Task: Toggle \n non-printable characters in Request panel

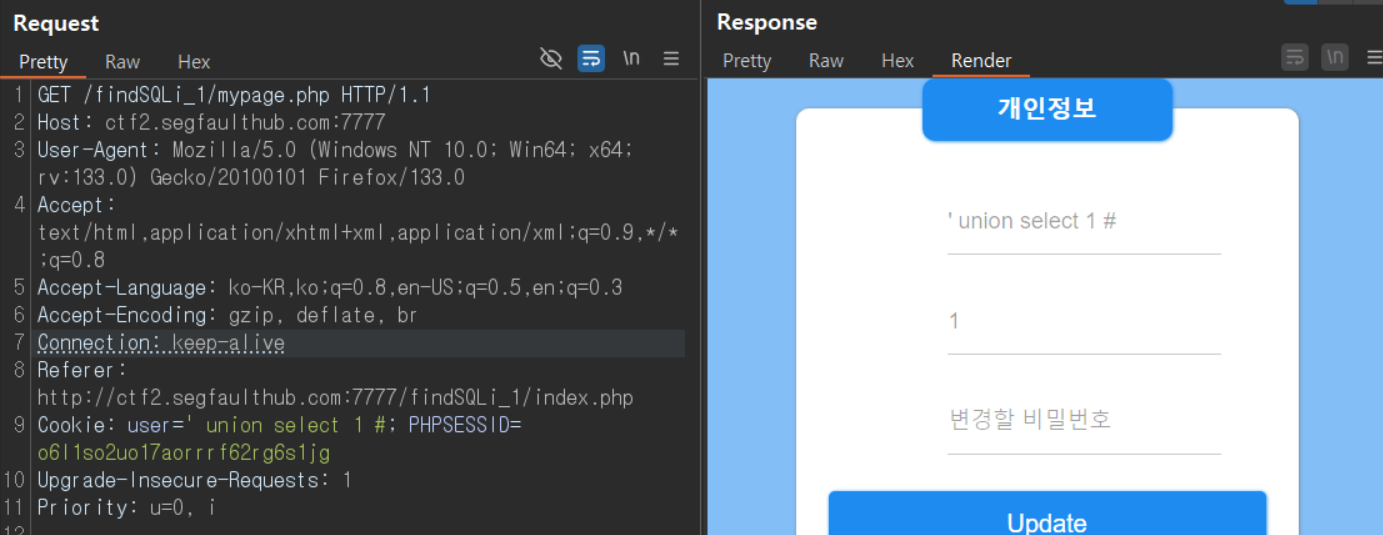Action: coord(631,59)
